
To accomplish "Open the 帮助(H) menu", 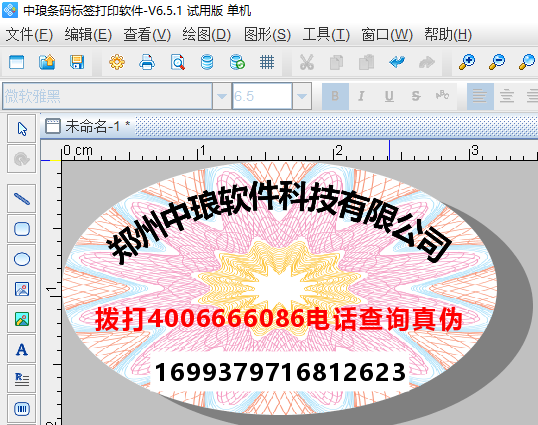I will [x=448, y=35].
